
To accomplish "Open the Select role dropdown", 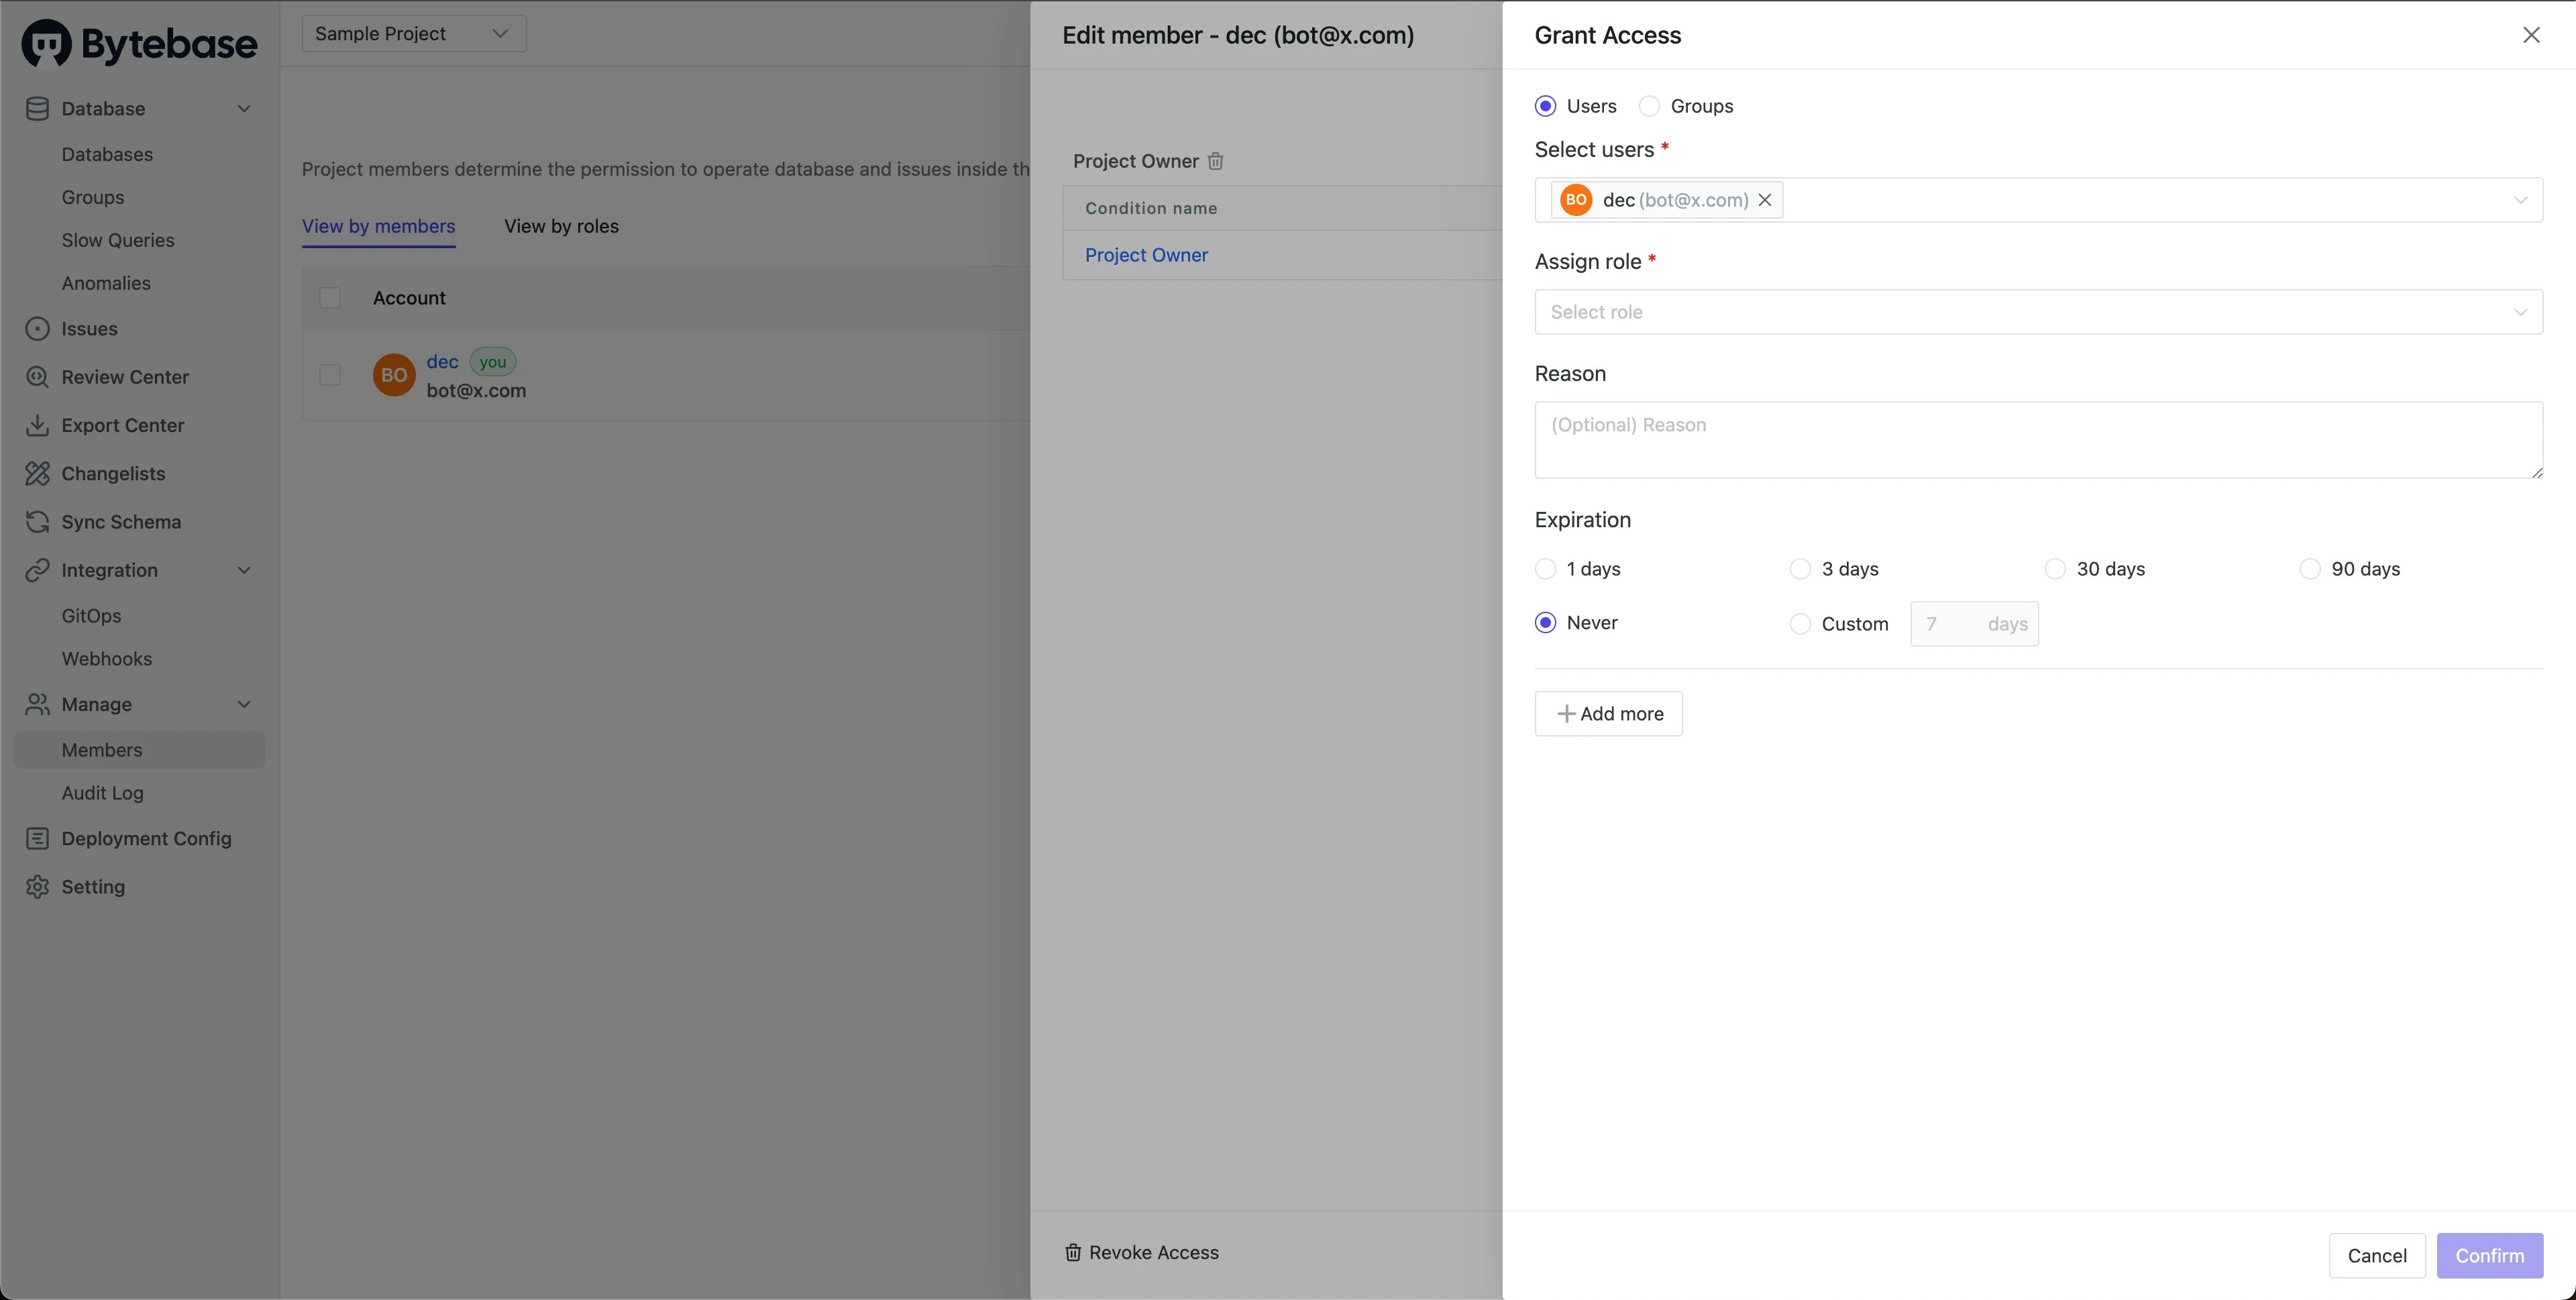I will (x=2037, y=312).
